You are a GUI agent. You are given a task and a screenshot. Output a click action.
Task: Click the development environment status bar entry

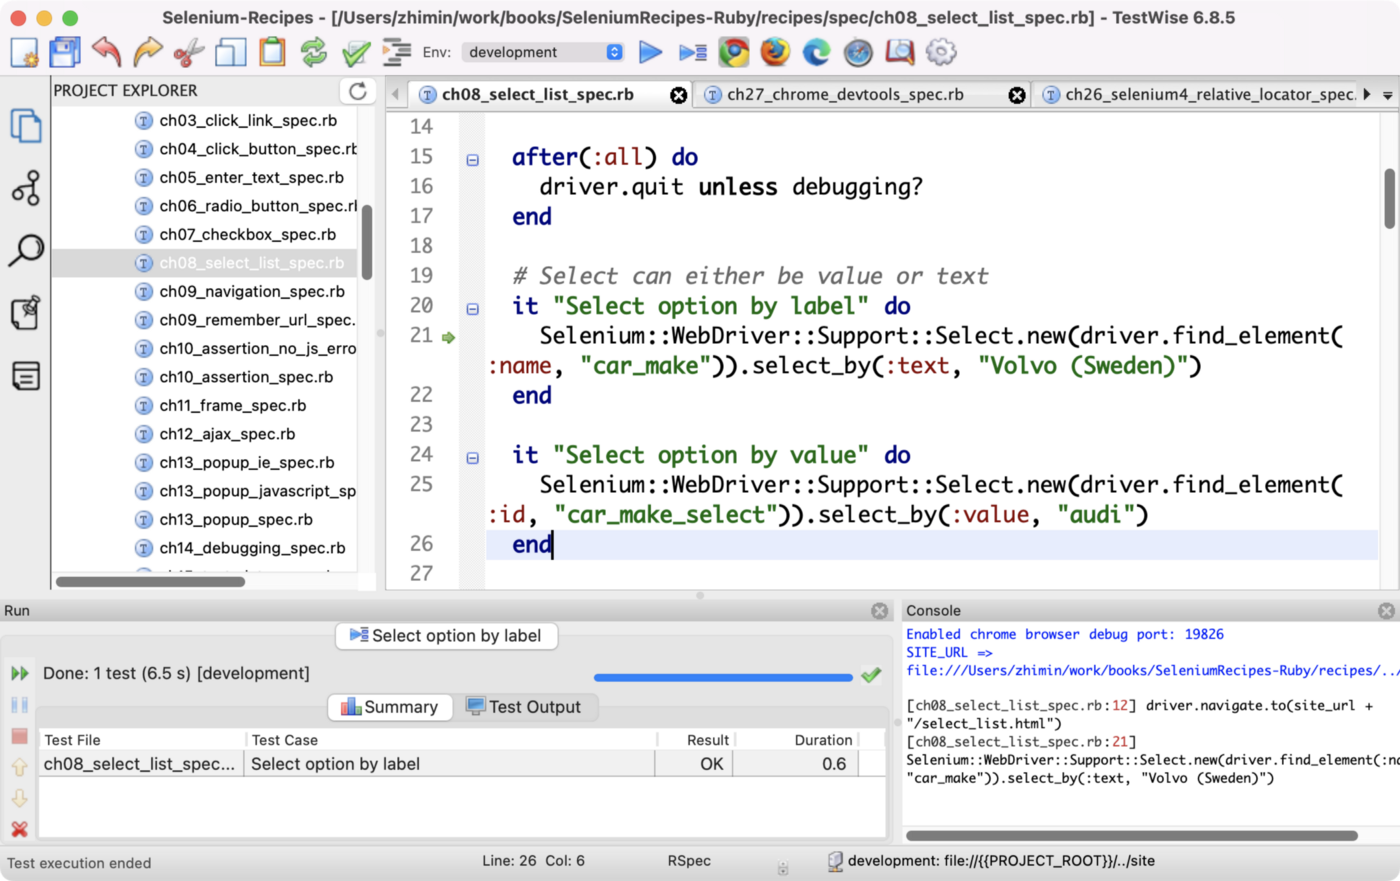click(x=991, y=861)
